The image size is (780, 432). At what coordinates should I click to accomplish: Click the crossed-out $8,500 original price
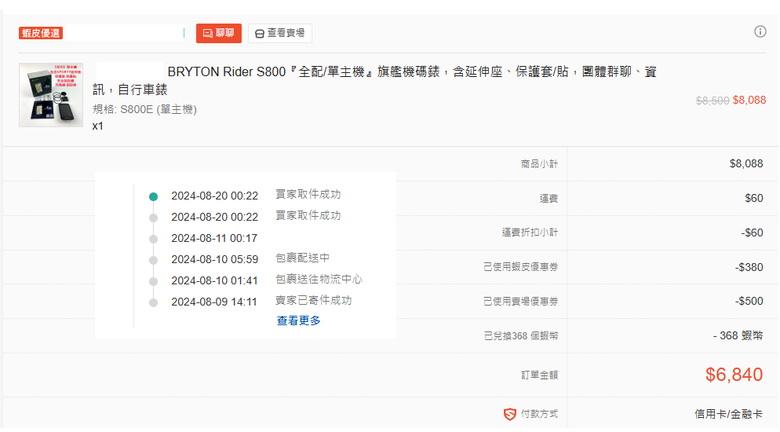click(712, 101)
